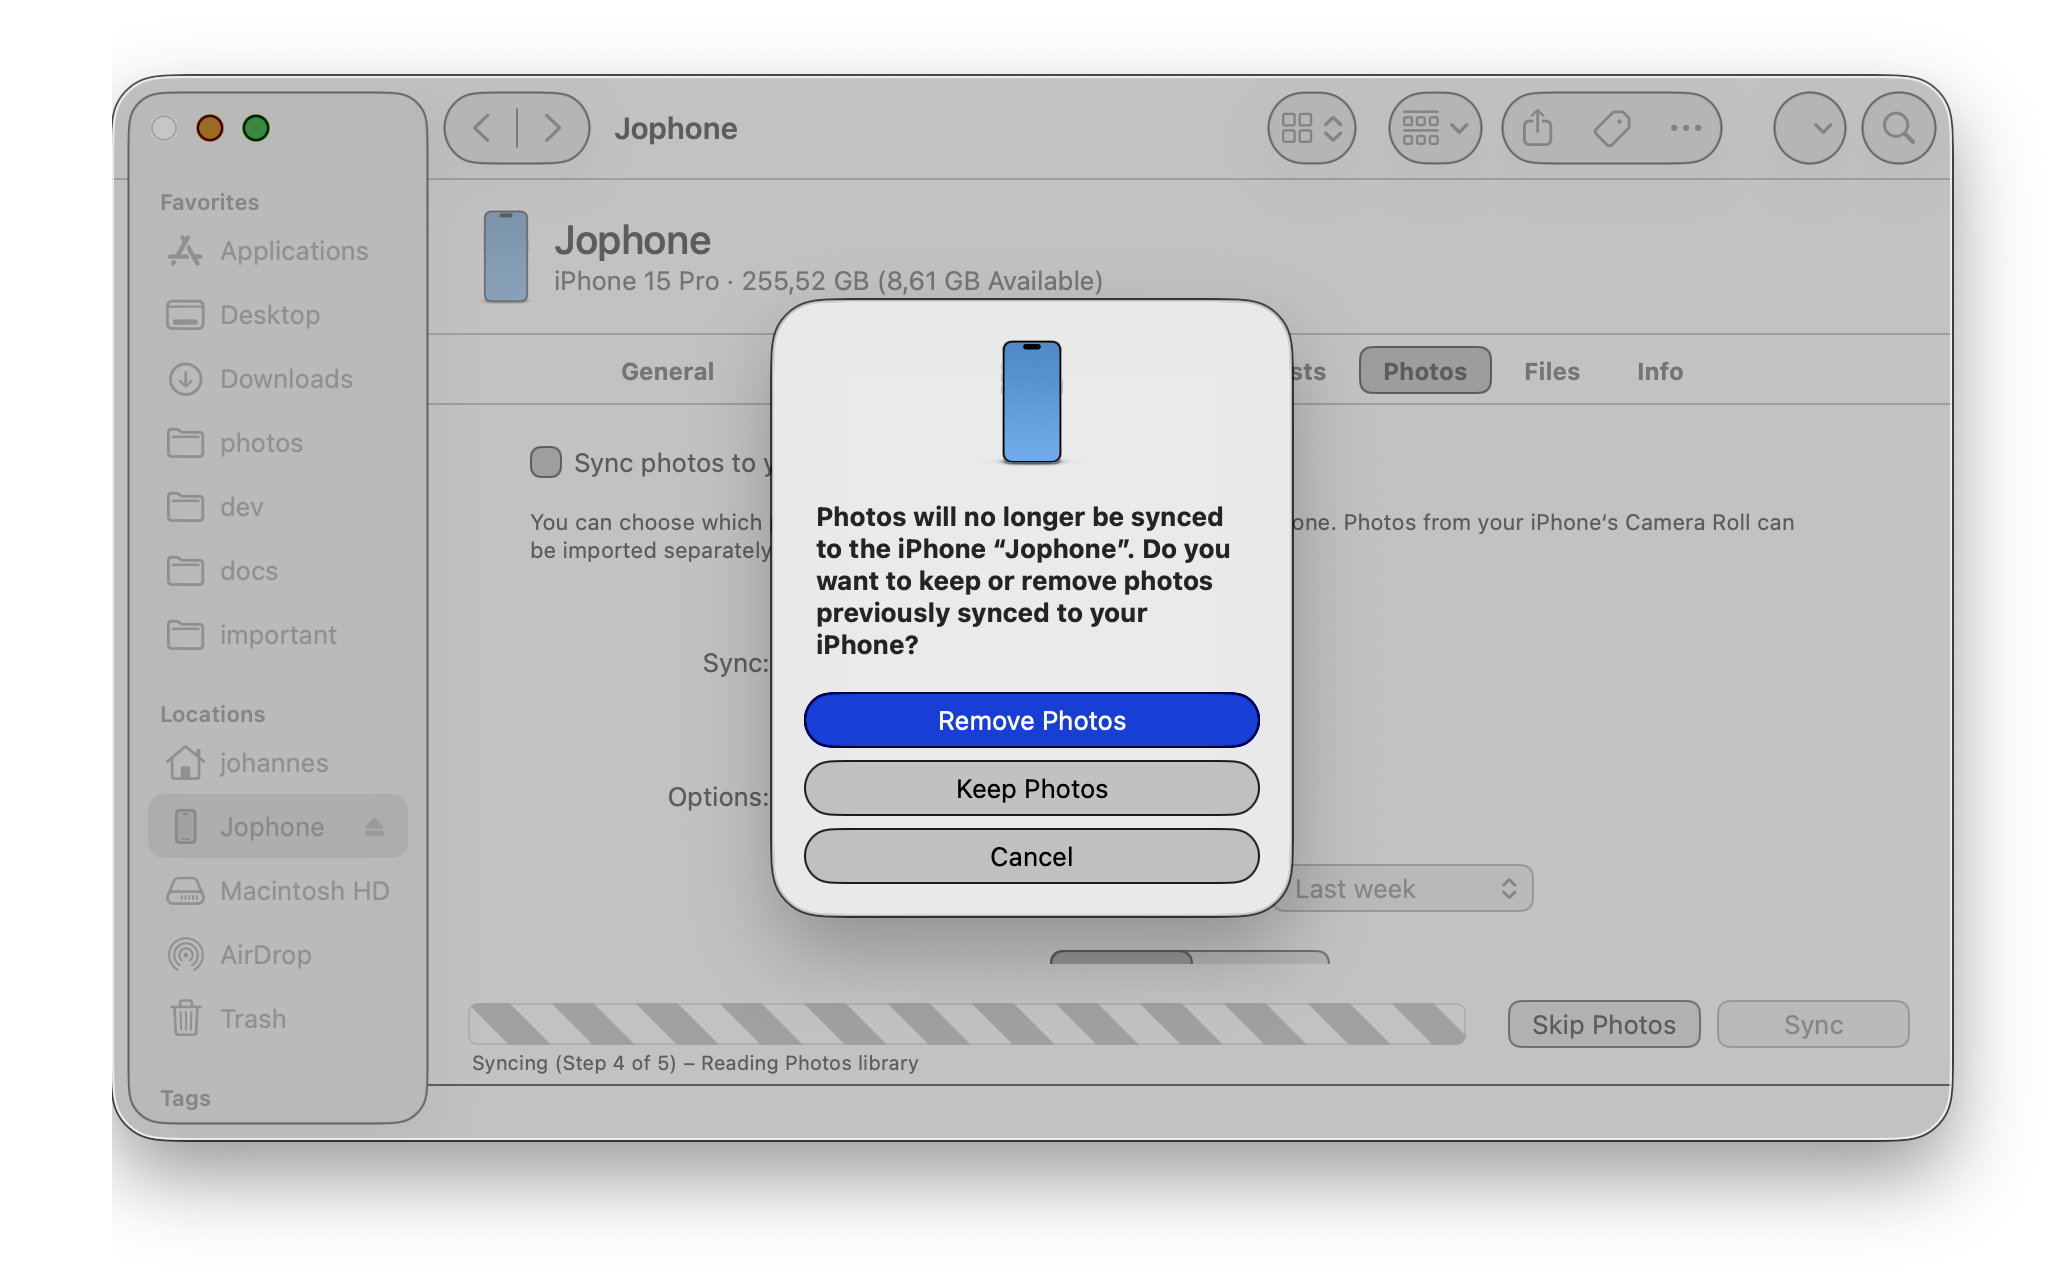Screen dimensions: 2064x1288
Task: Click the toolbar chevron-down dropdown button
Action: pyautogui.click(x=1809, y=128)
